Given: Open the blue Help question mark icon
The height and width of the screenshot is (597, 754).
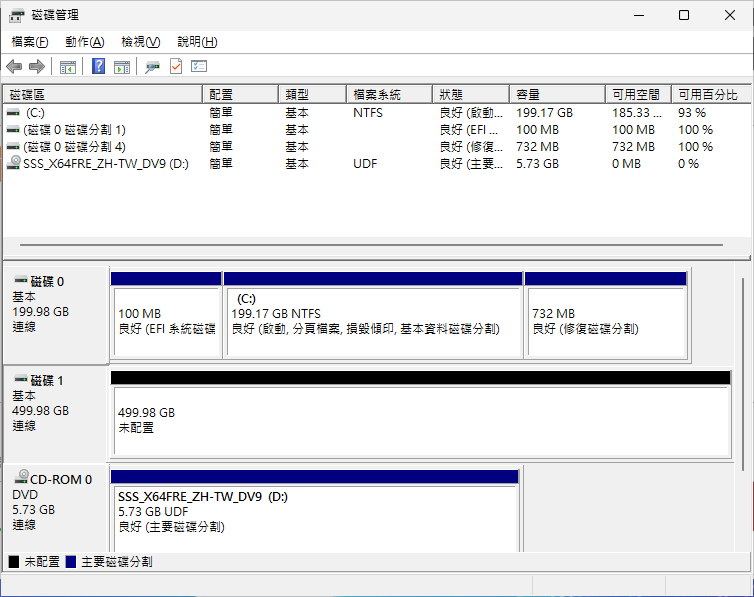Looking at the screenshot, I should 99,66.
